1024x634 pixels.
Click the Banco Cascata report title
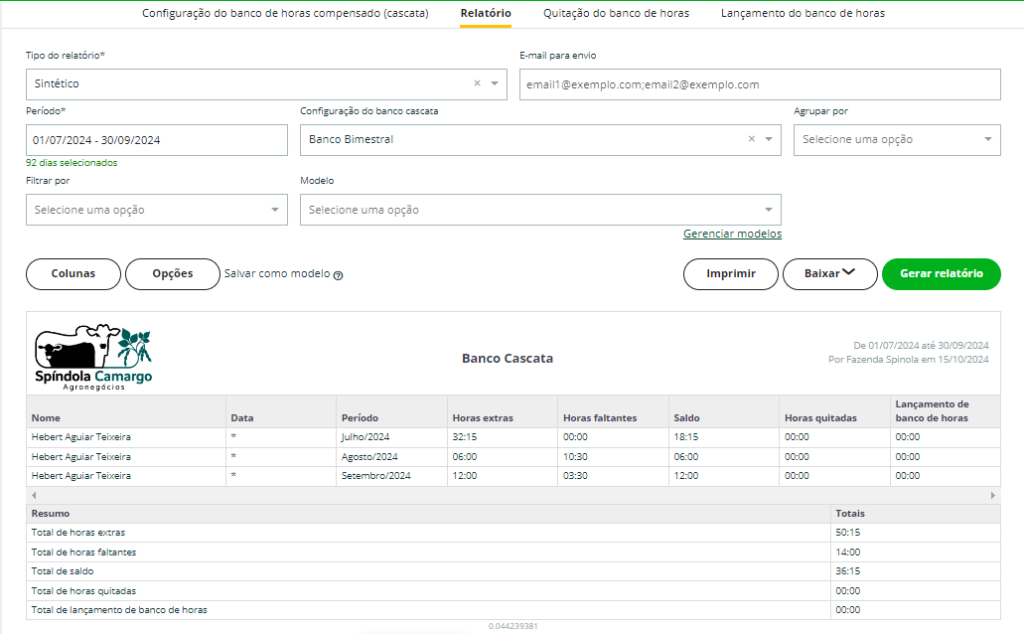507,358
